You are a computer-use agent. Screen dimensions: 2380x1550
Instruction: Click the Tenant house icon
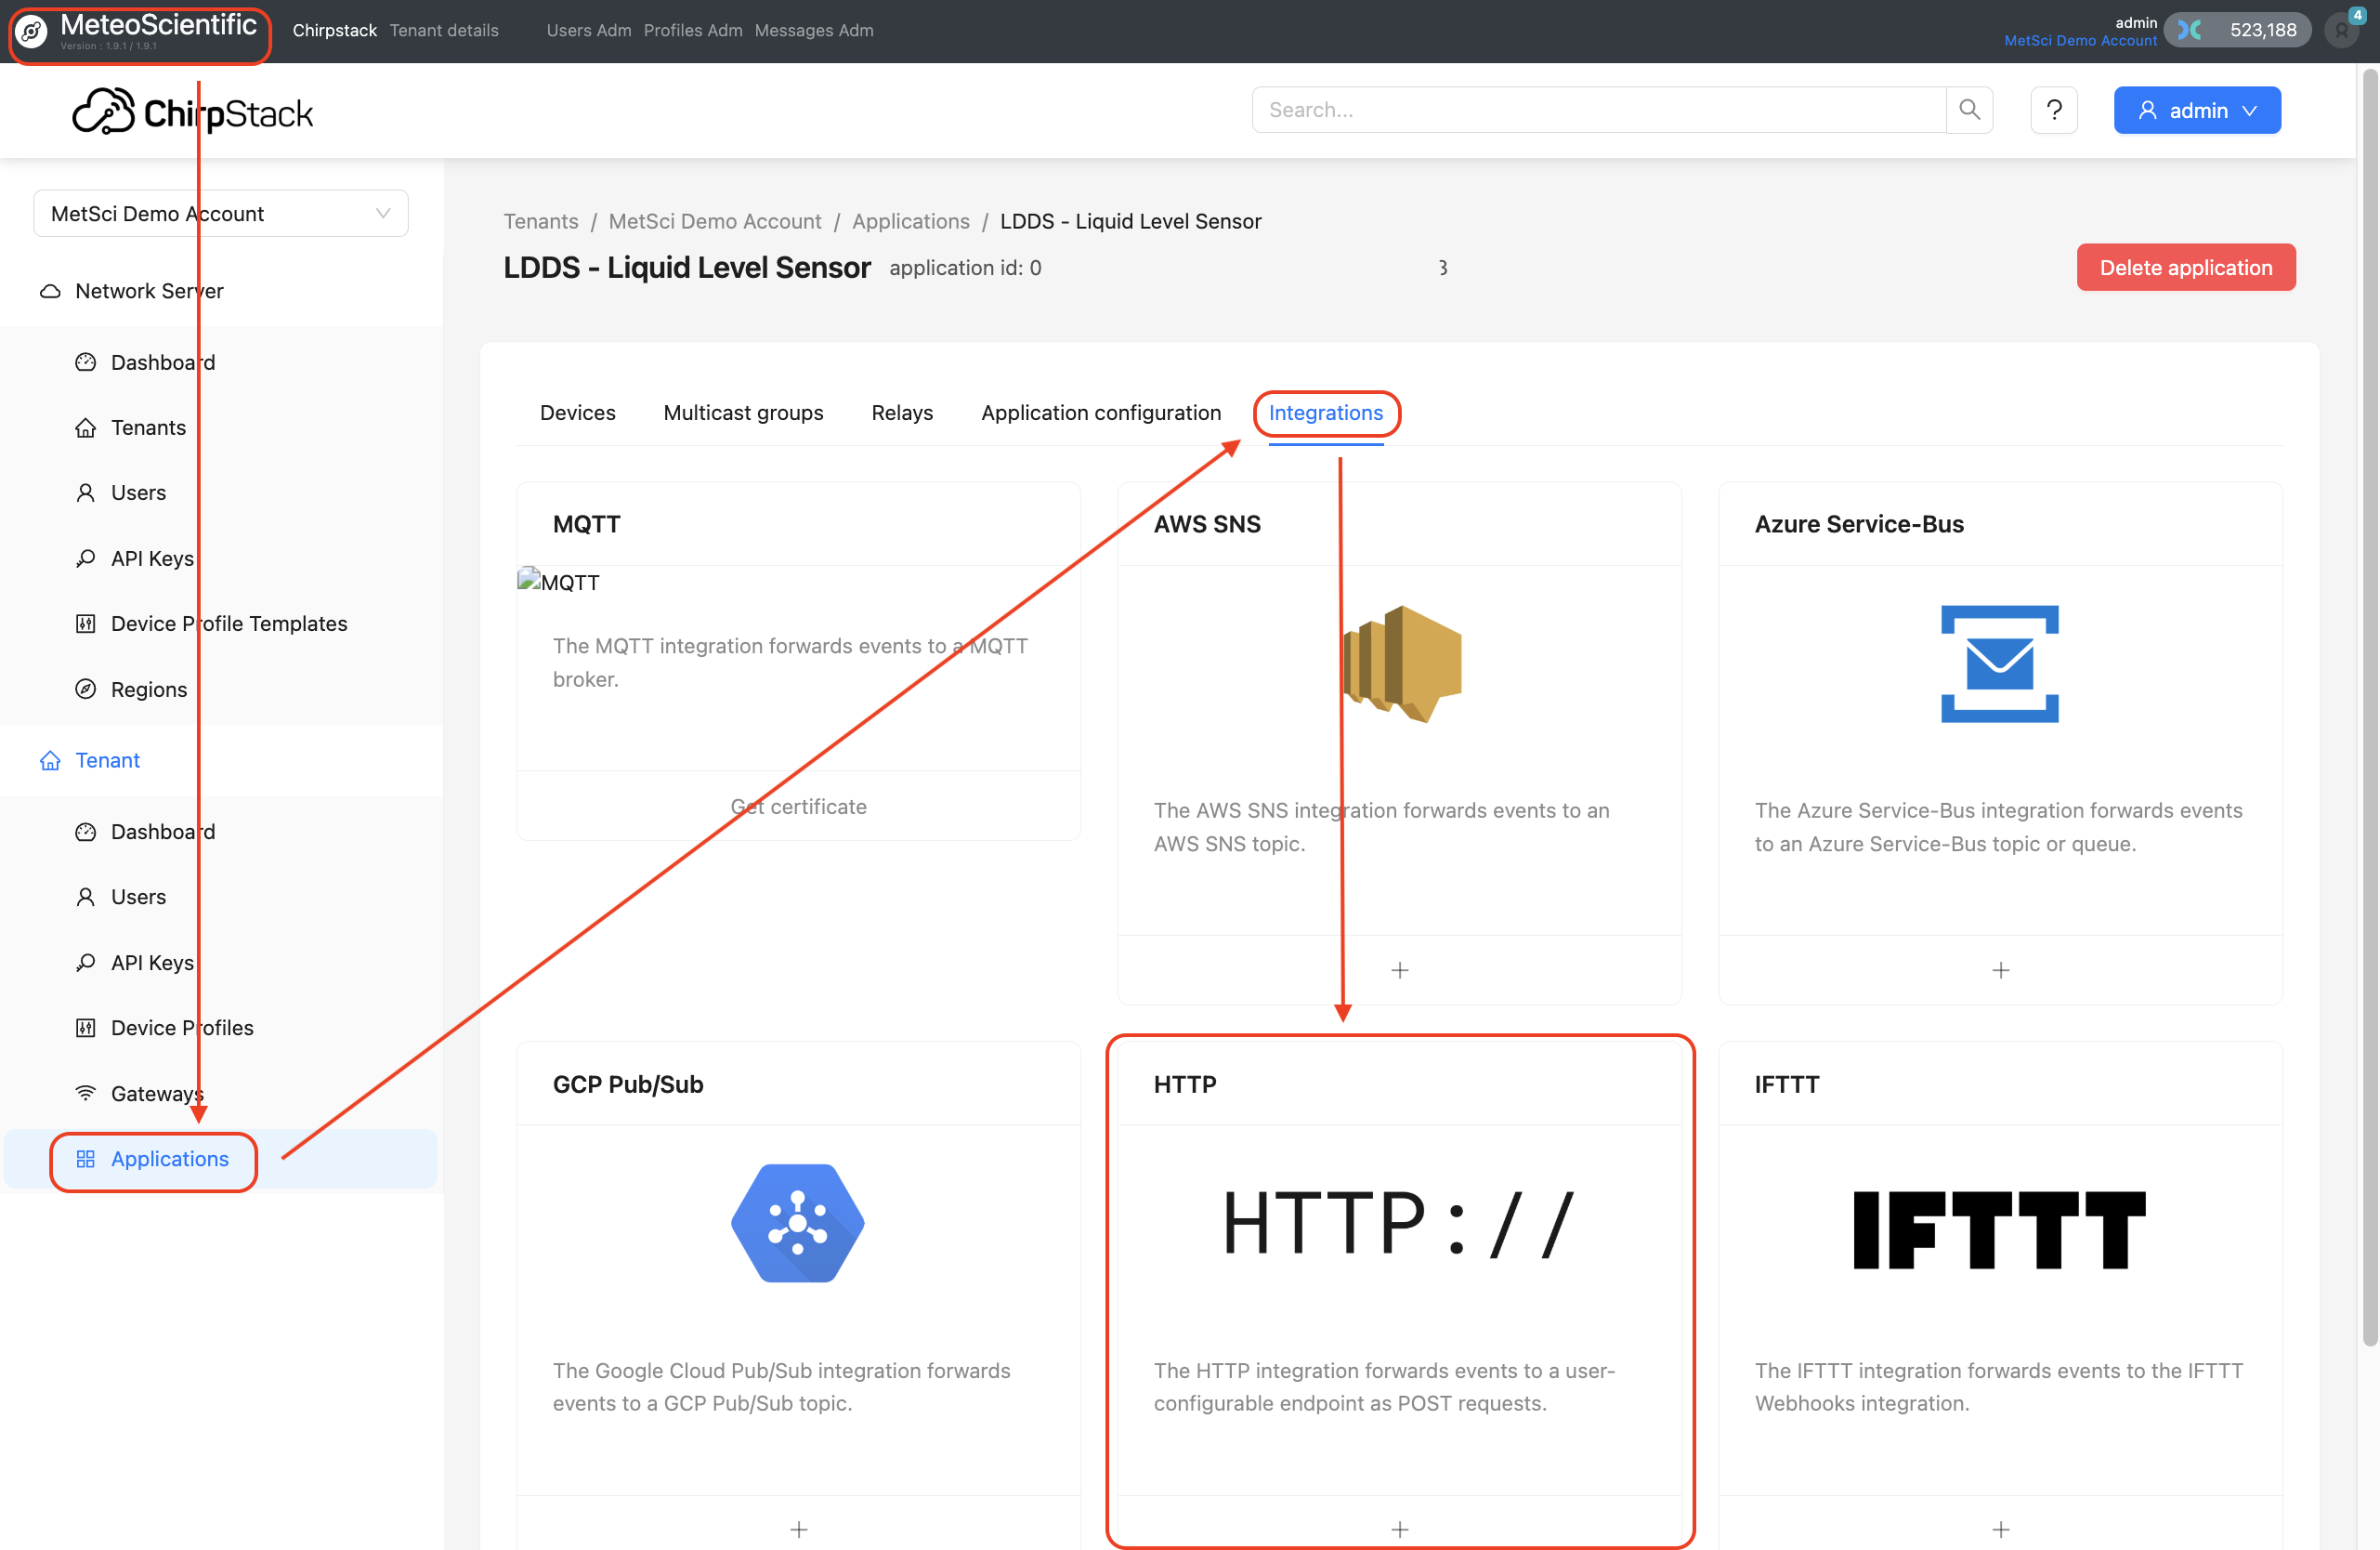tap(50, 761)
